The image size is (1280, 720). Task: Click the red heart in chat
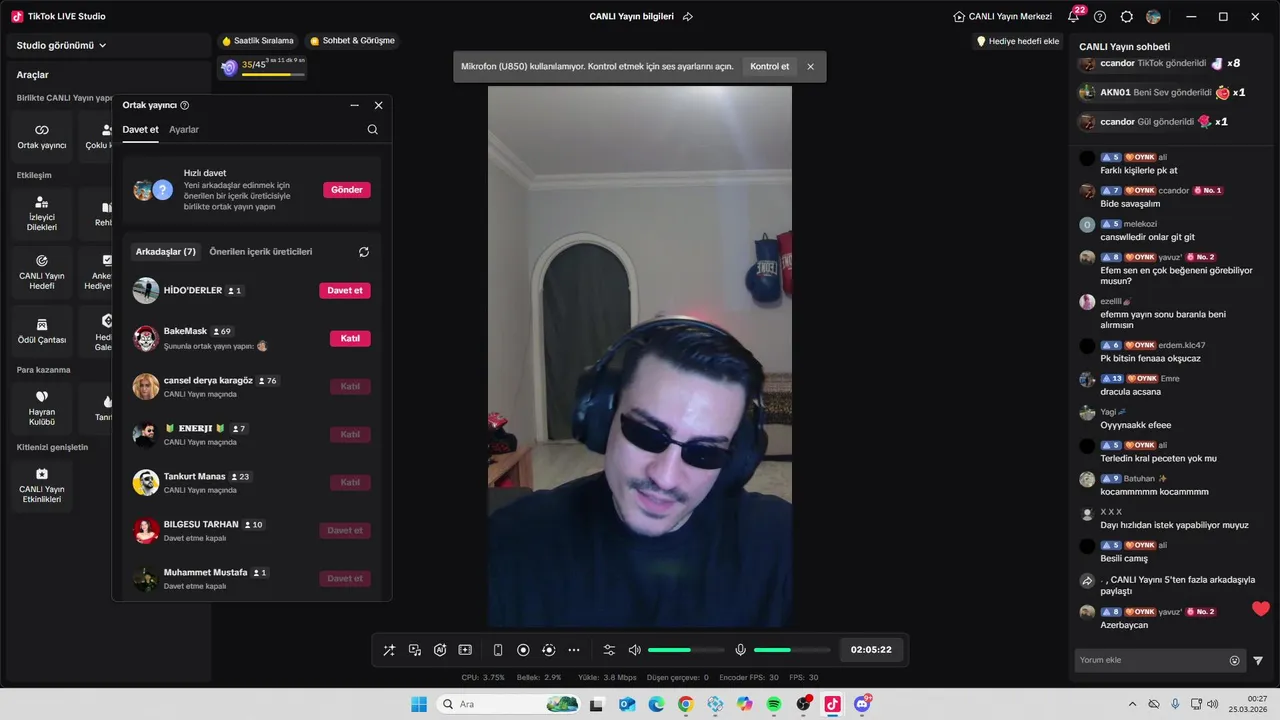(1261, 609)
